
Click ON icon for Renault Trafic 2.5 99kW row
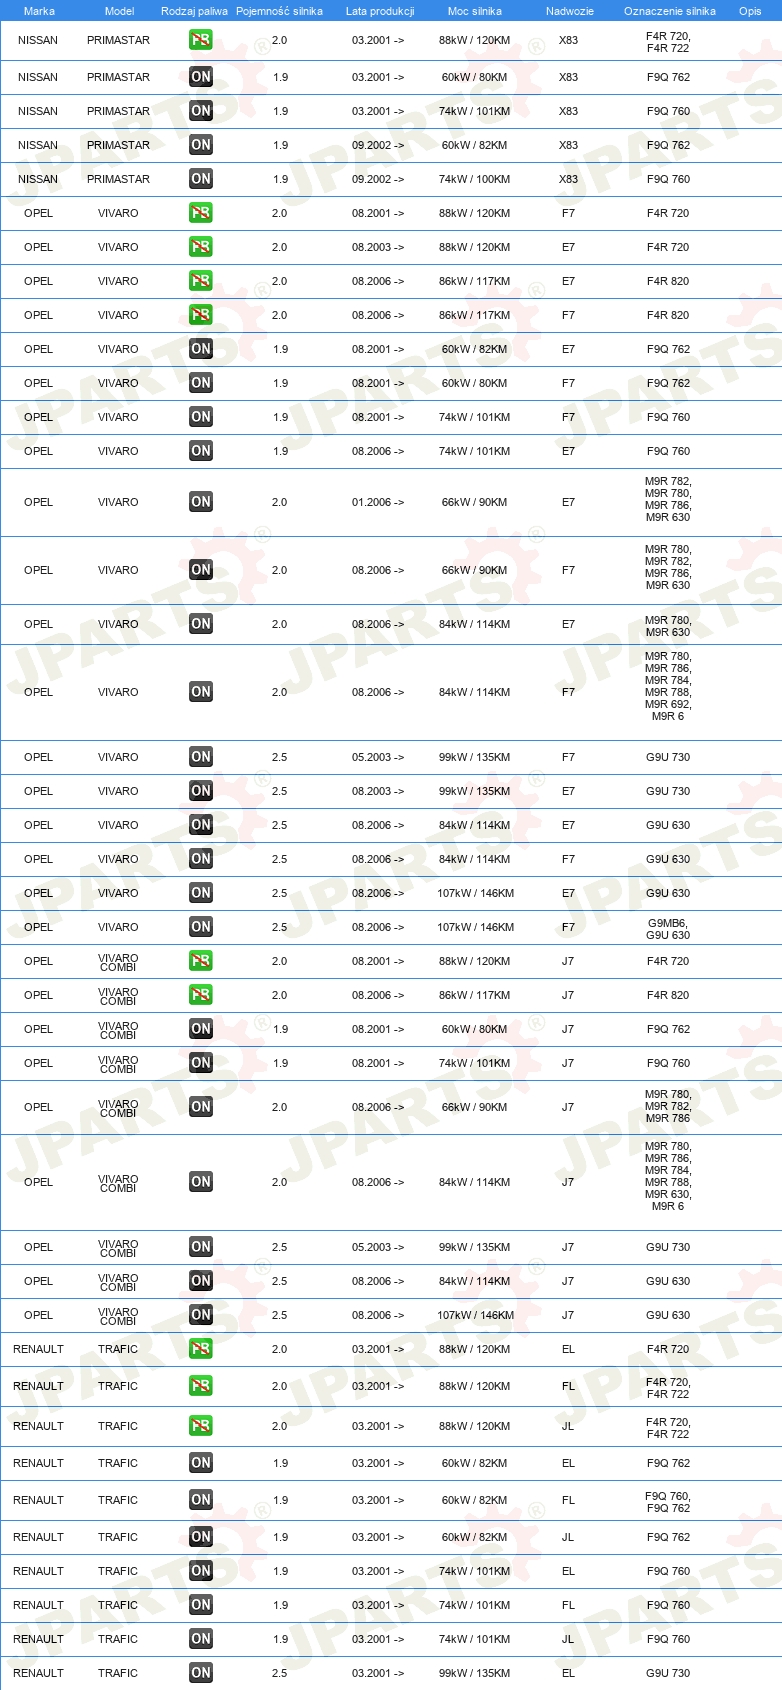pyautogui.click(x=201, y=1673)
